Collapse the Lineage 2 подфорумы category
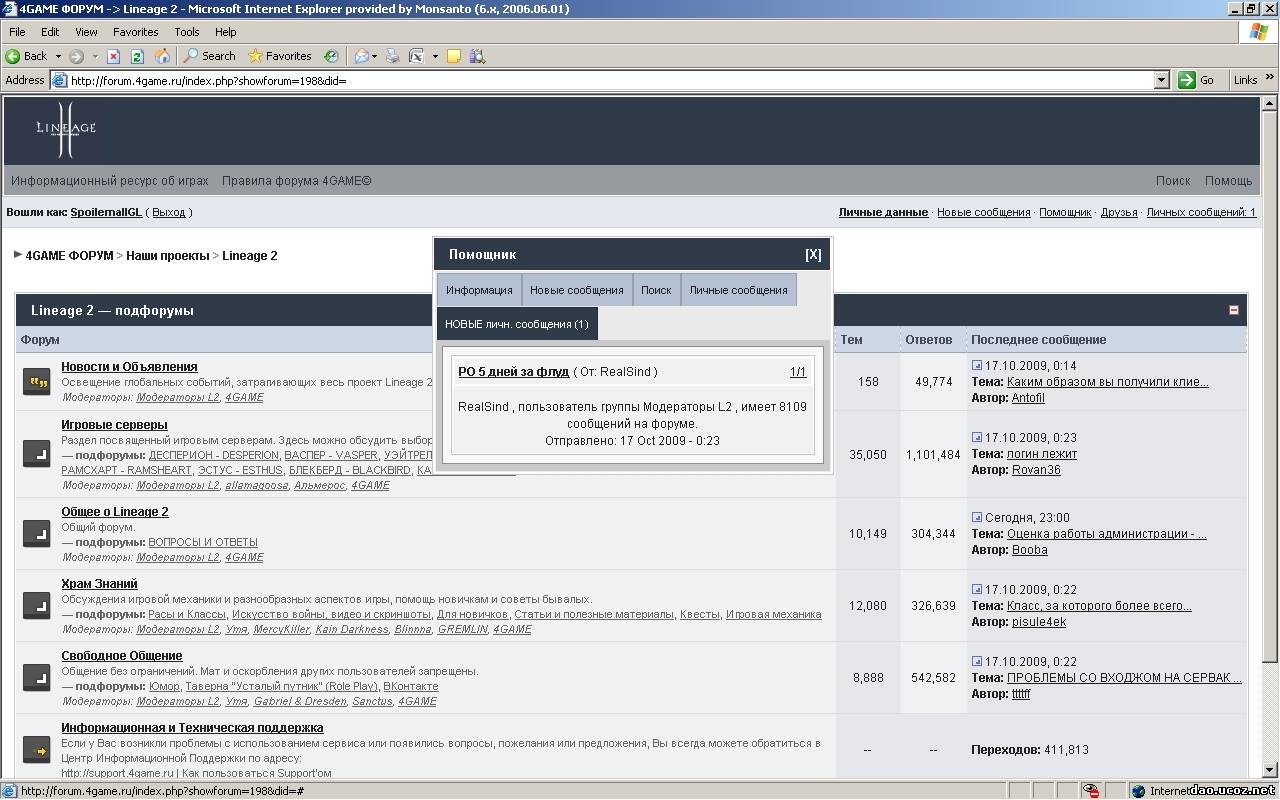 1233,310
